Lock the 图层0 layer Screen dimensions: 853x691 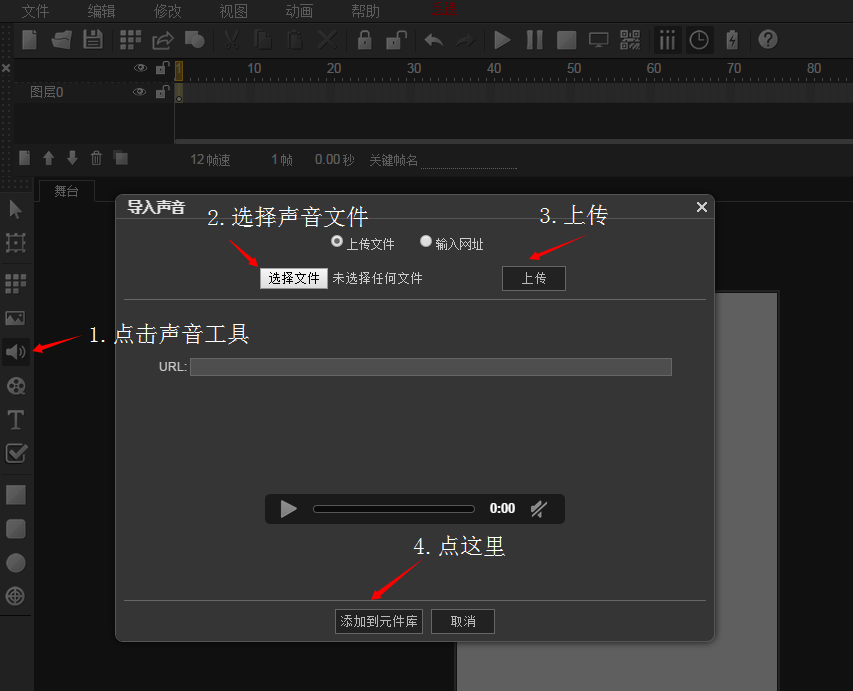pos(162,91)
